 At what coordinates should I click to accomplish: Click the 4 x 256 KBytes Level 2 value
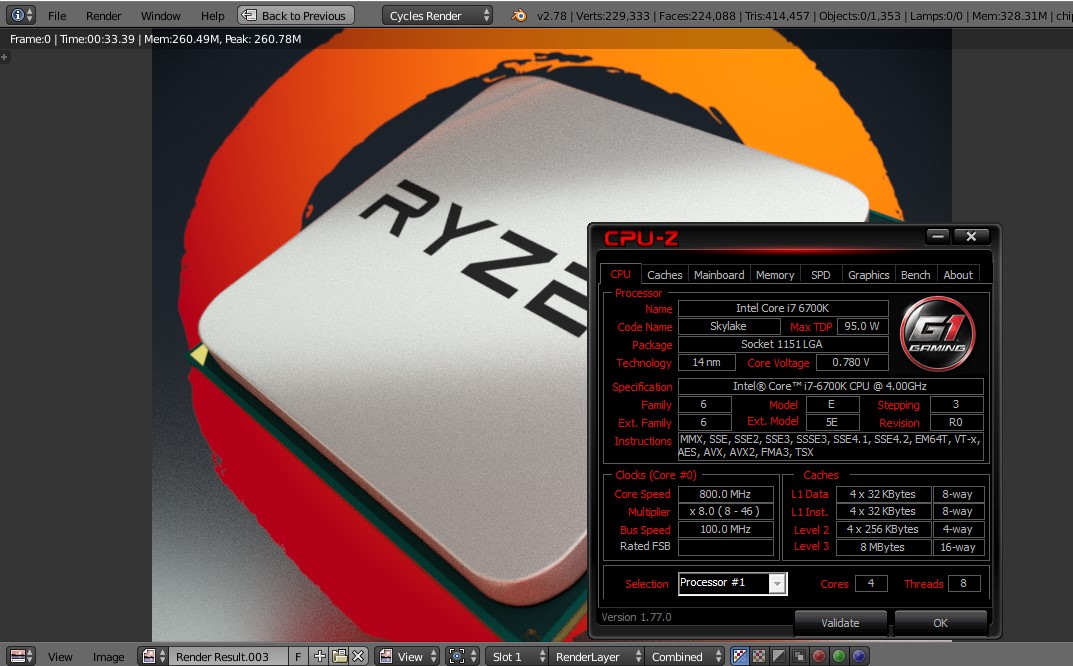point(883,529)
